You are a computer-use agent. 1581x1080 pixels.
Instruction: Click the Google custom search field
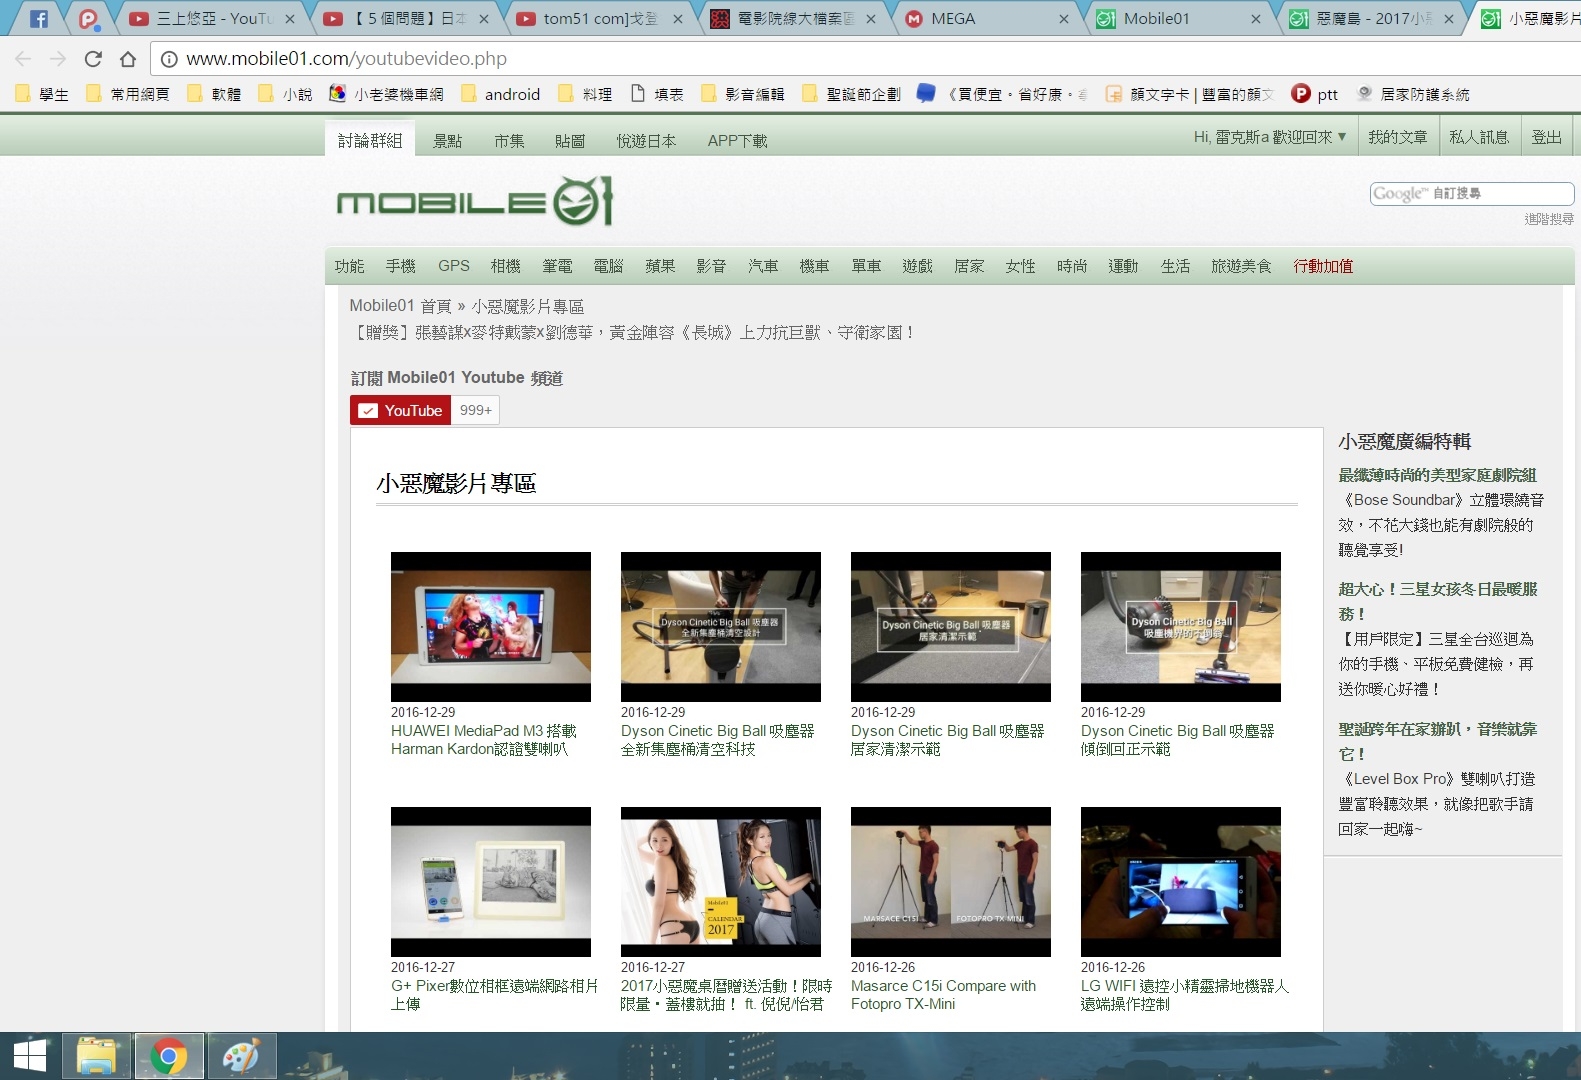click(x=1472, y=193)
